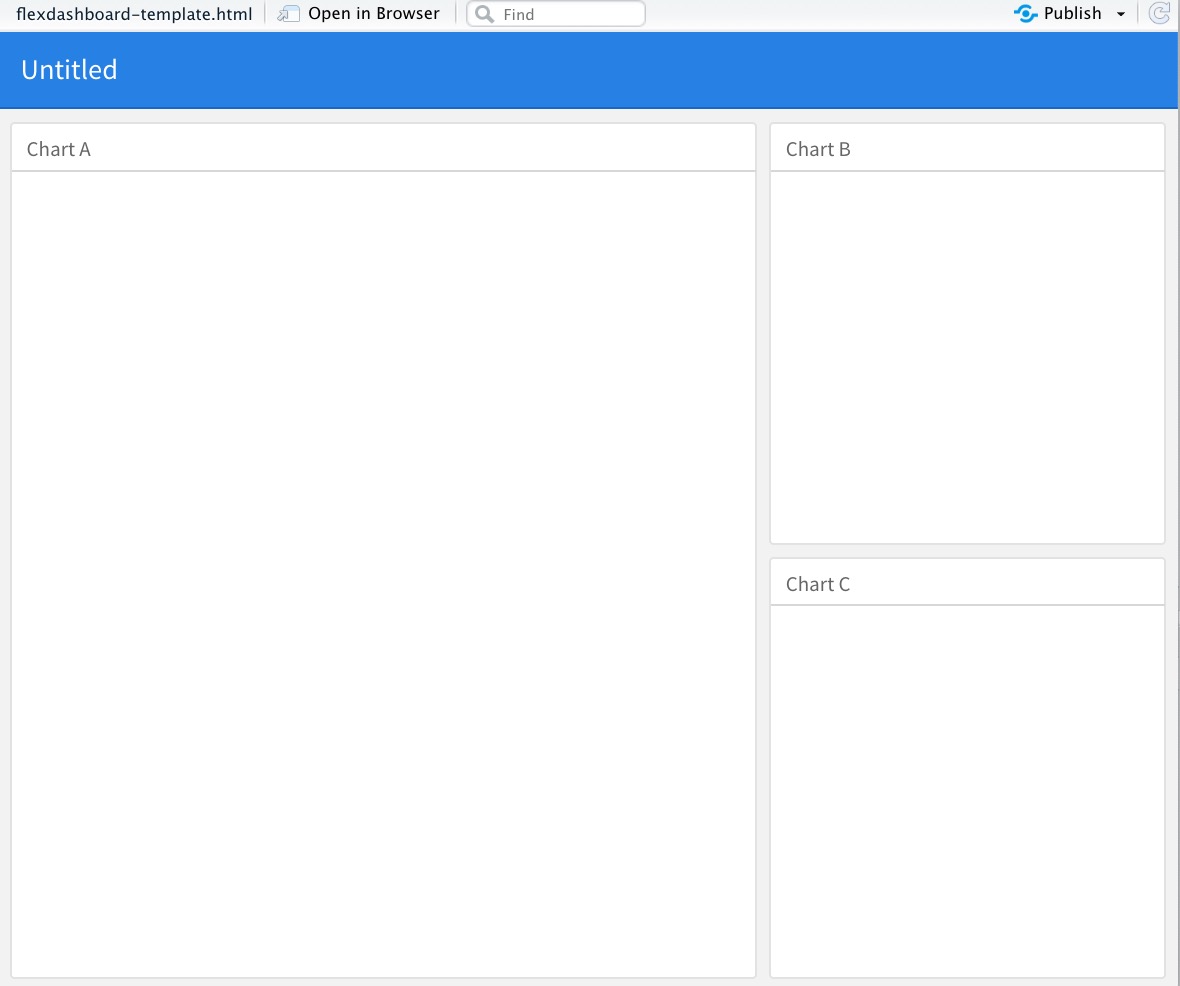The height and width of the screenshot is (986, 1180).
Task: Refresh the viewer with the reload icon
Action: [1160, 14]
